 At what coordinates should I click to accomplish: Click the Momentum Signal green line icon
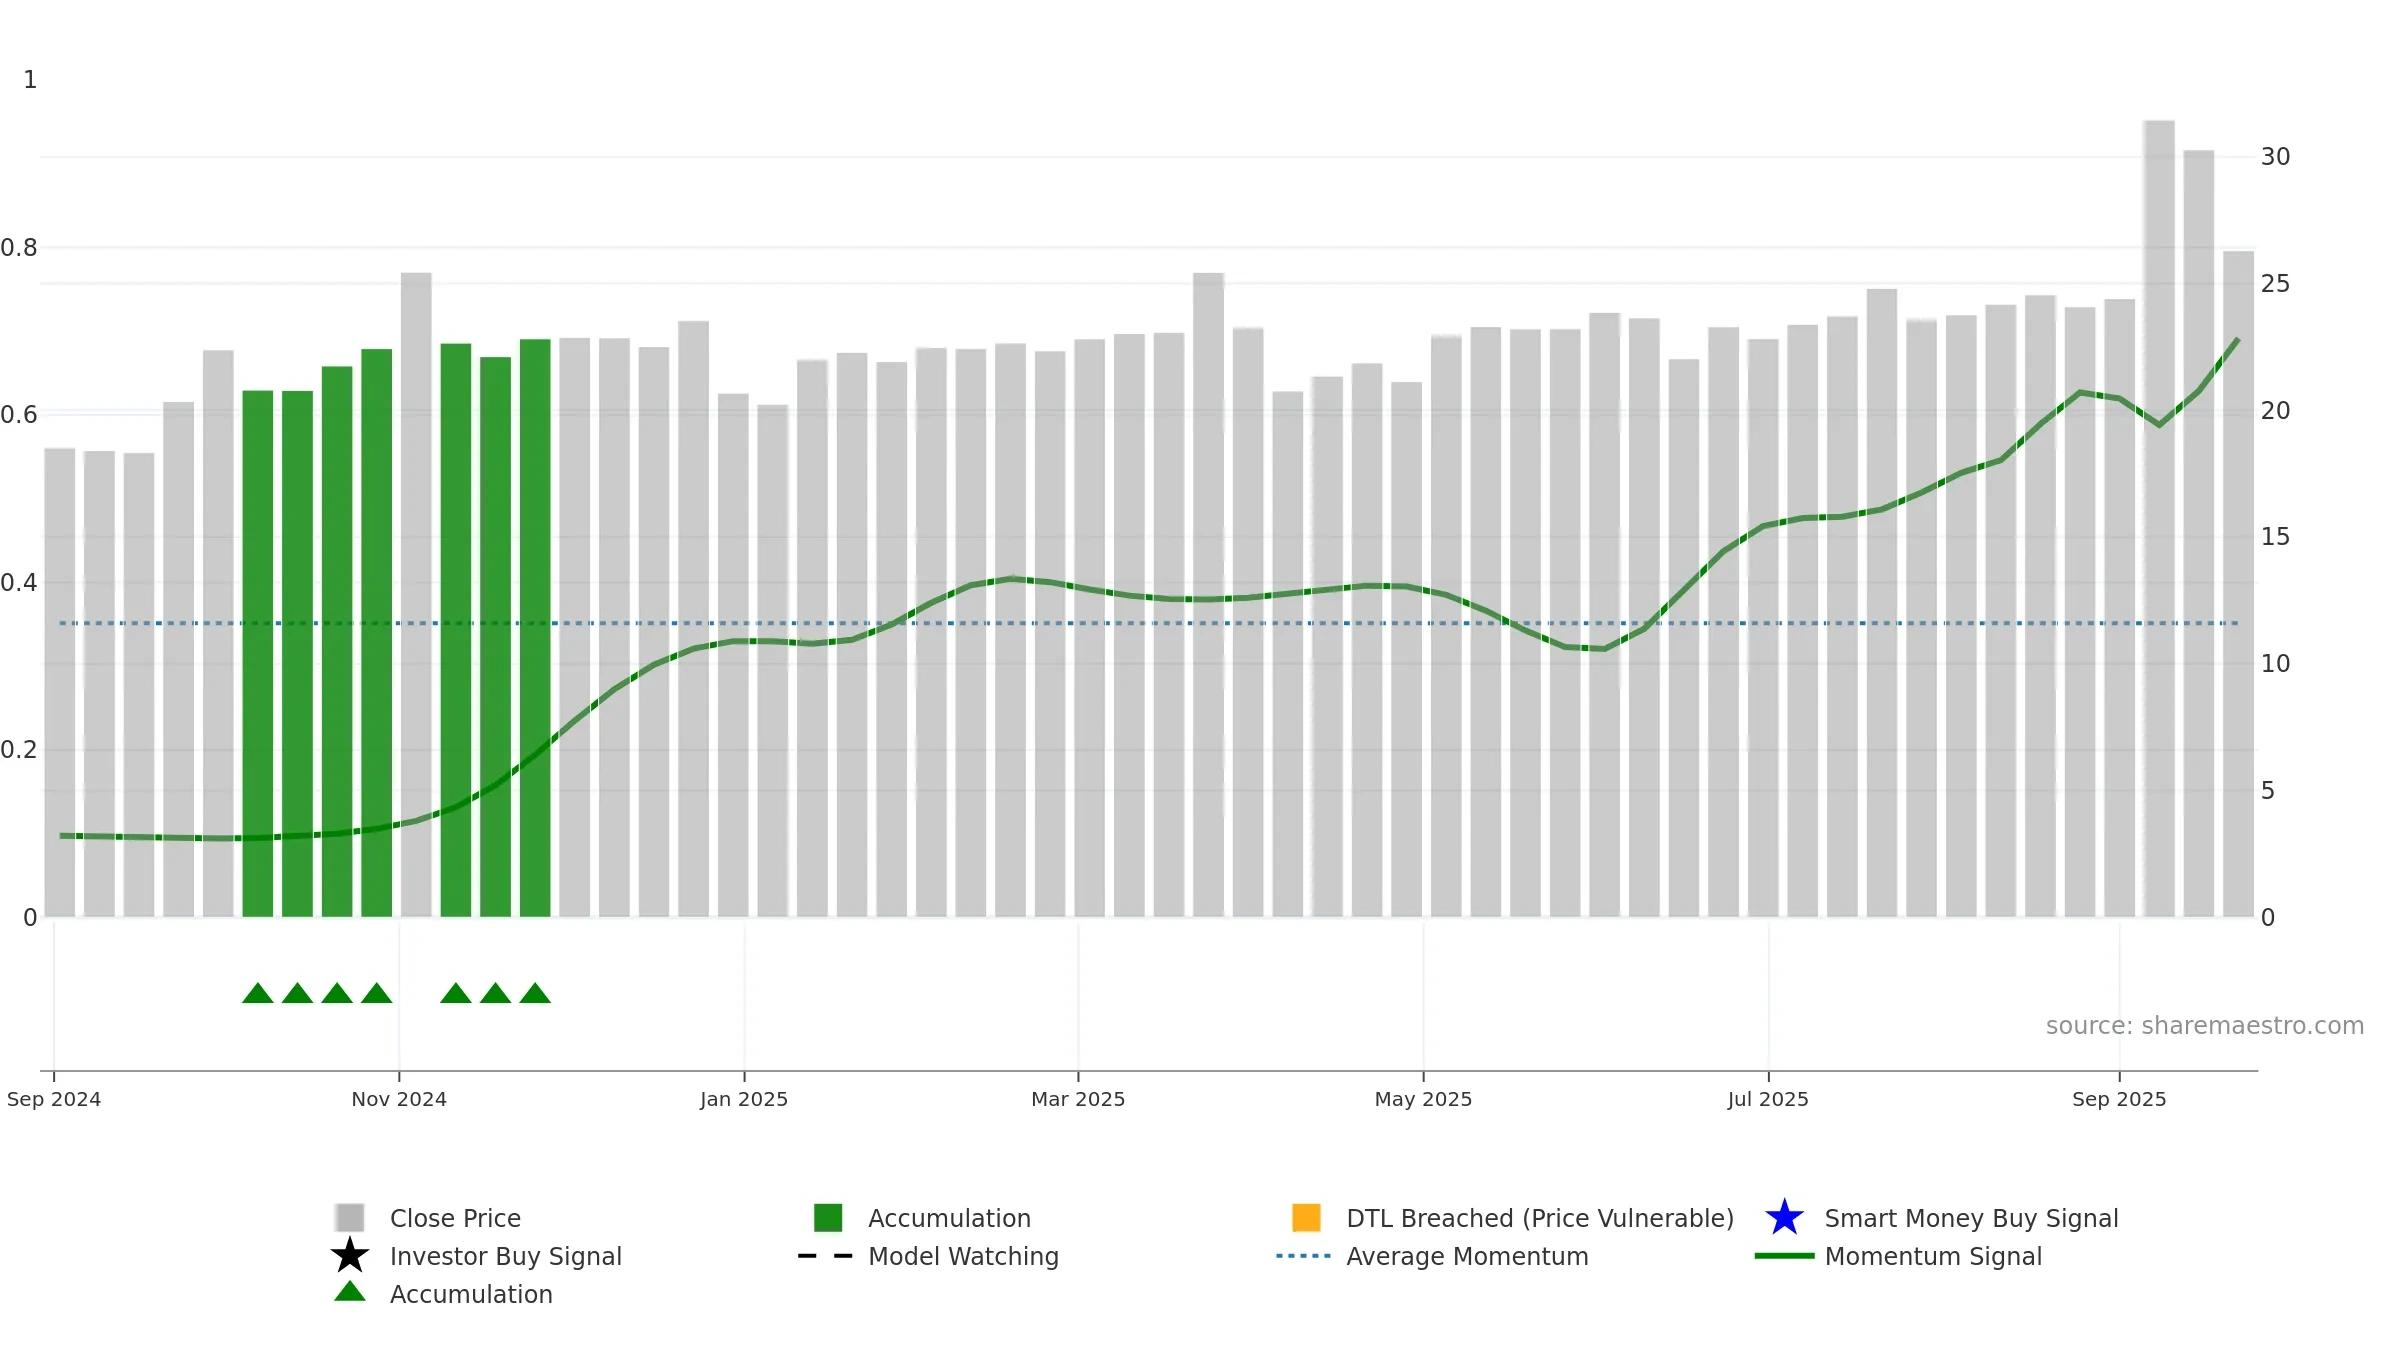pyautogui.click(x=1784, y=1256)
